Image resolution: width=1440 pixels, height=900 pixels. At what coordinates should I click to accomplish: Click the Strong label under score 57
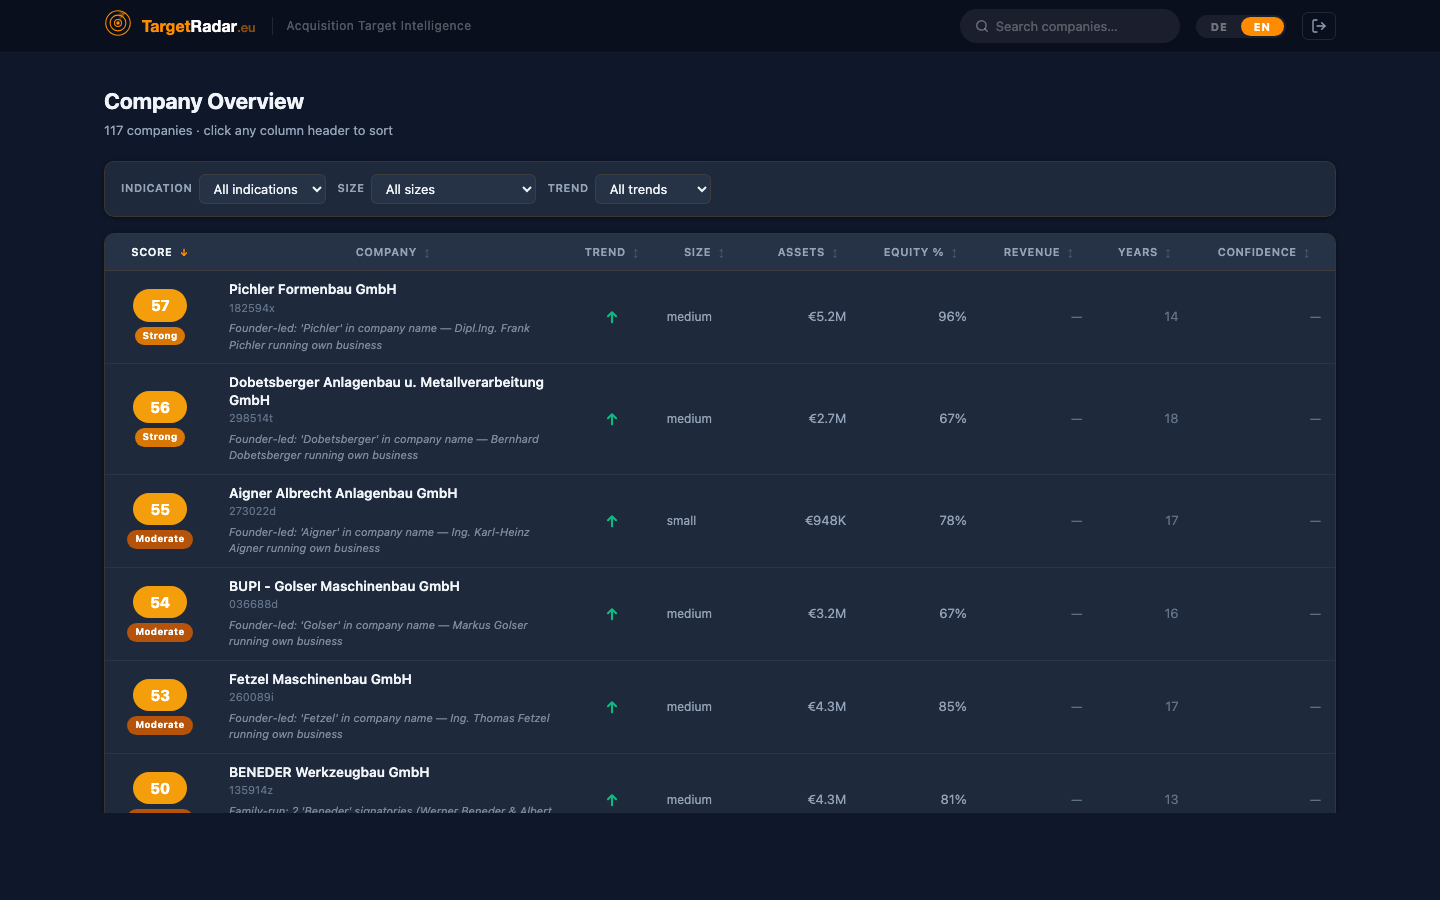[x=160, y=336]
